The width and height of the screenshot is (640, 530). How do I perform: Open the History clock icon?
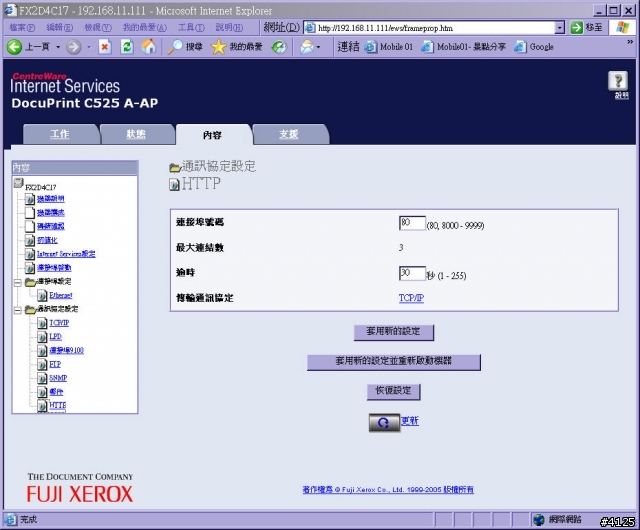280,47
